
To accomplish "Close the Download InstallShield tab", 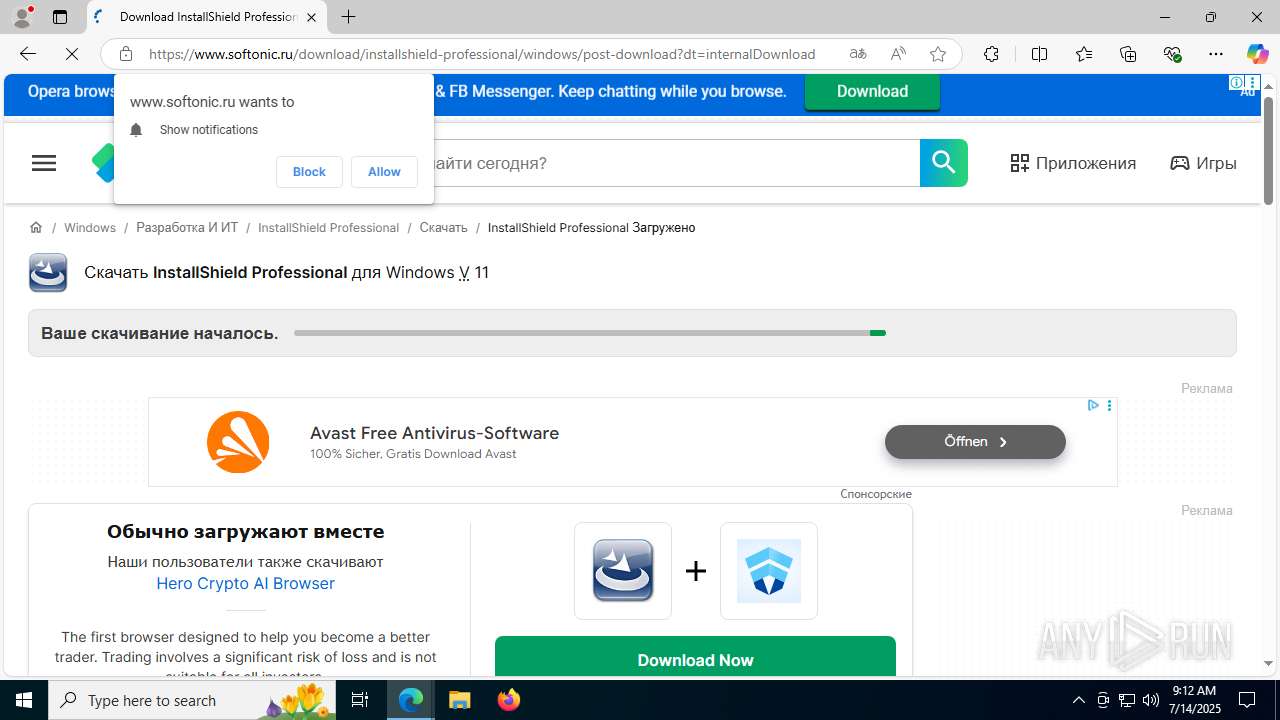I will [311, 17].
